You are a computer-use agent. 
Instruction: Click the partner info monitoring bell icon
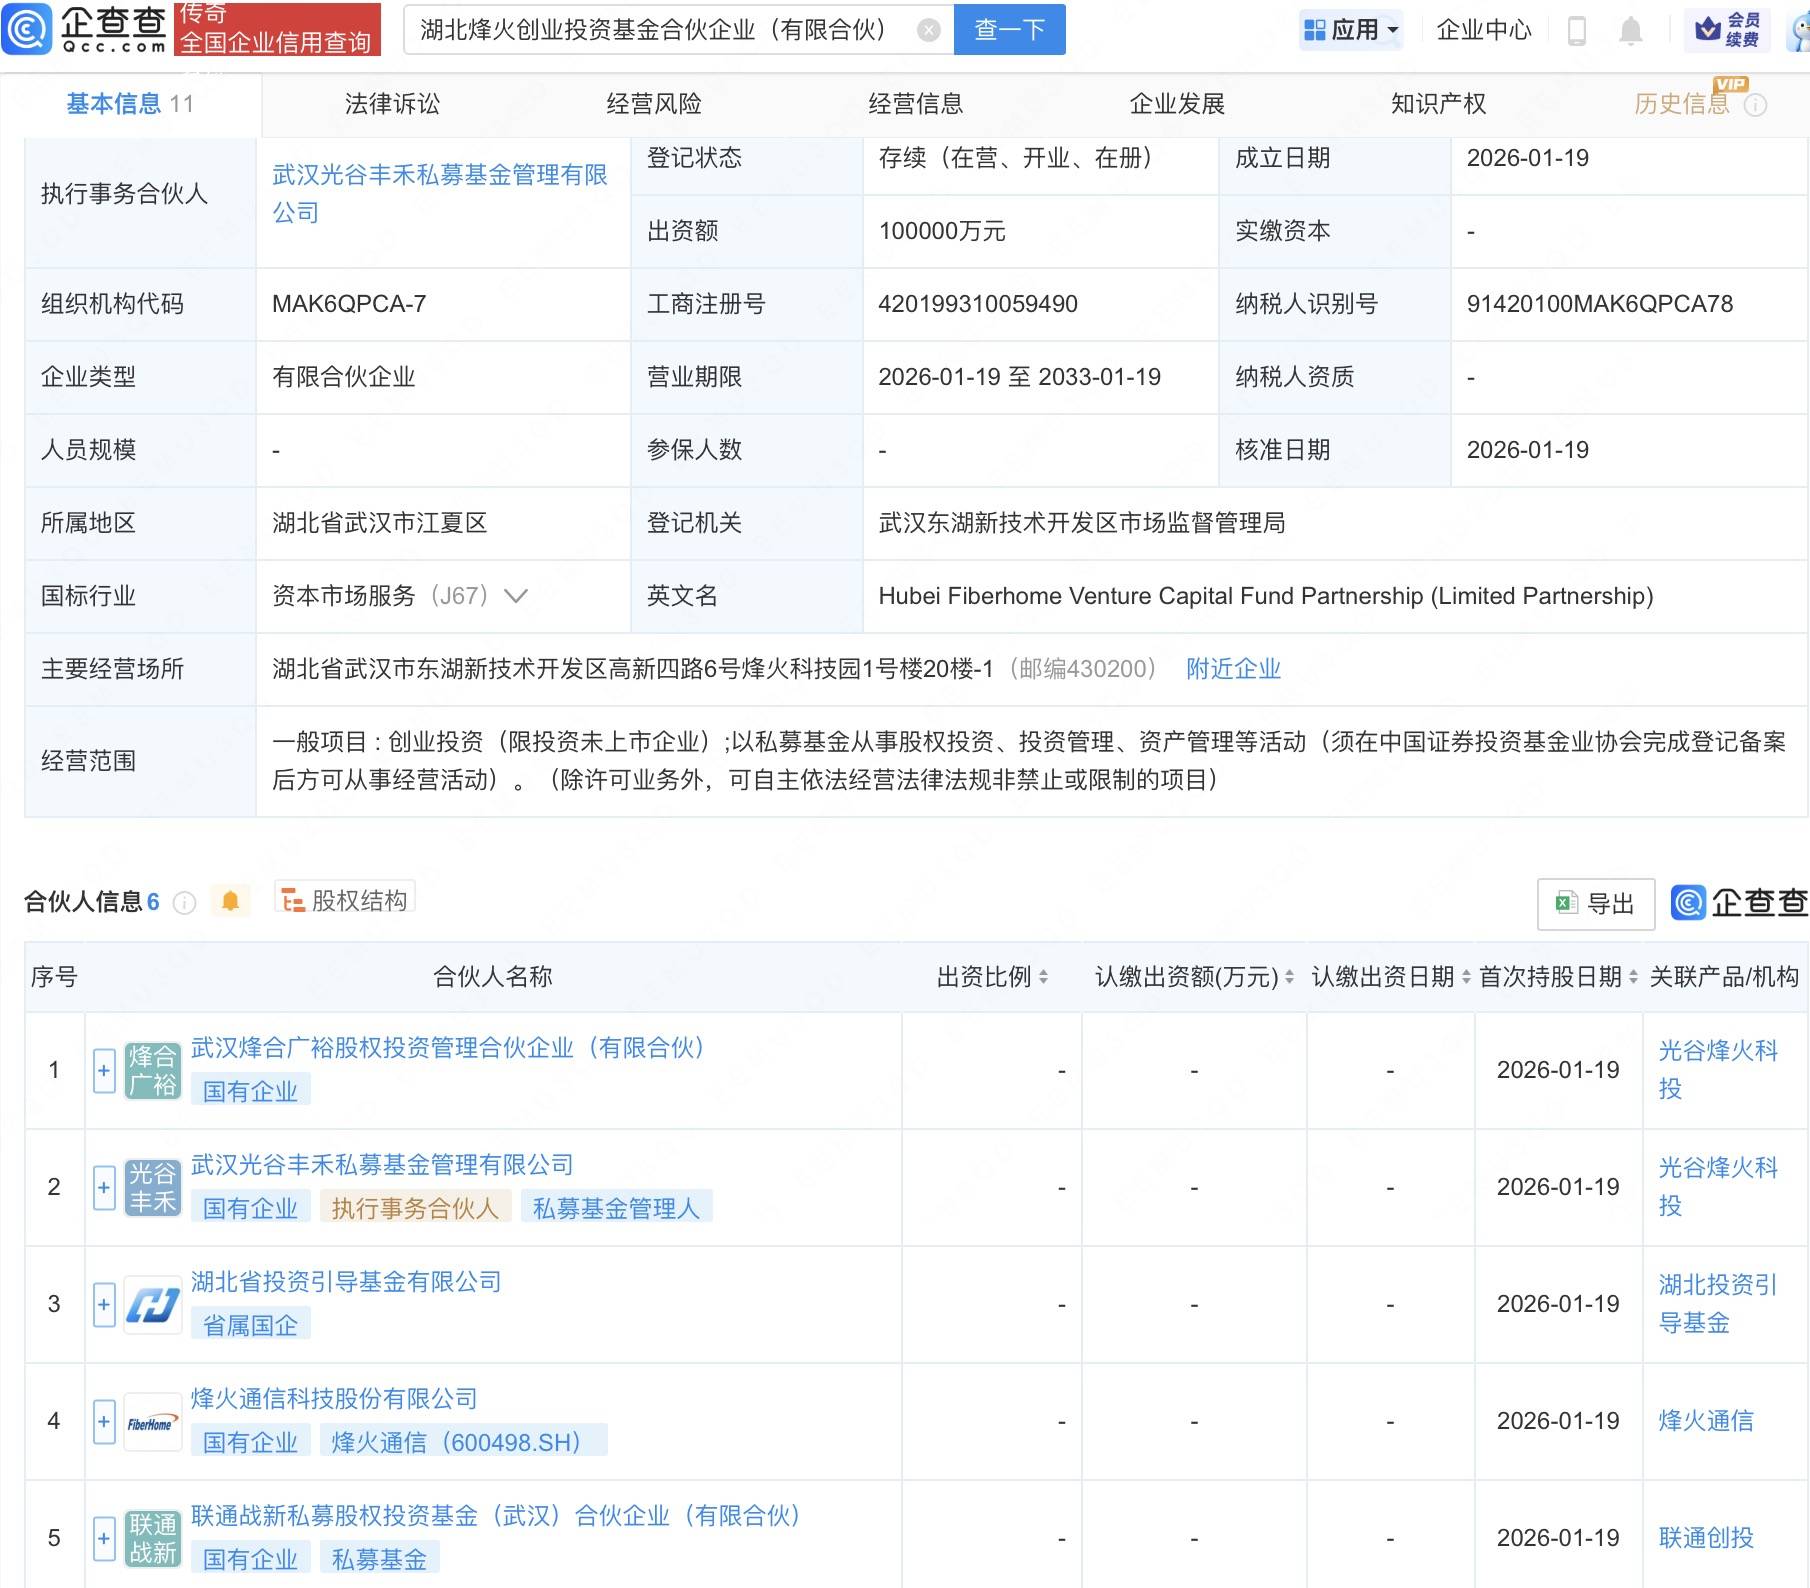tap(230, 902)
